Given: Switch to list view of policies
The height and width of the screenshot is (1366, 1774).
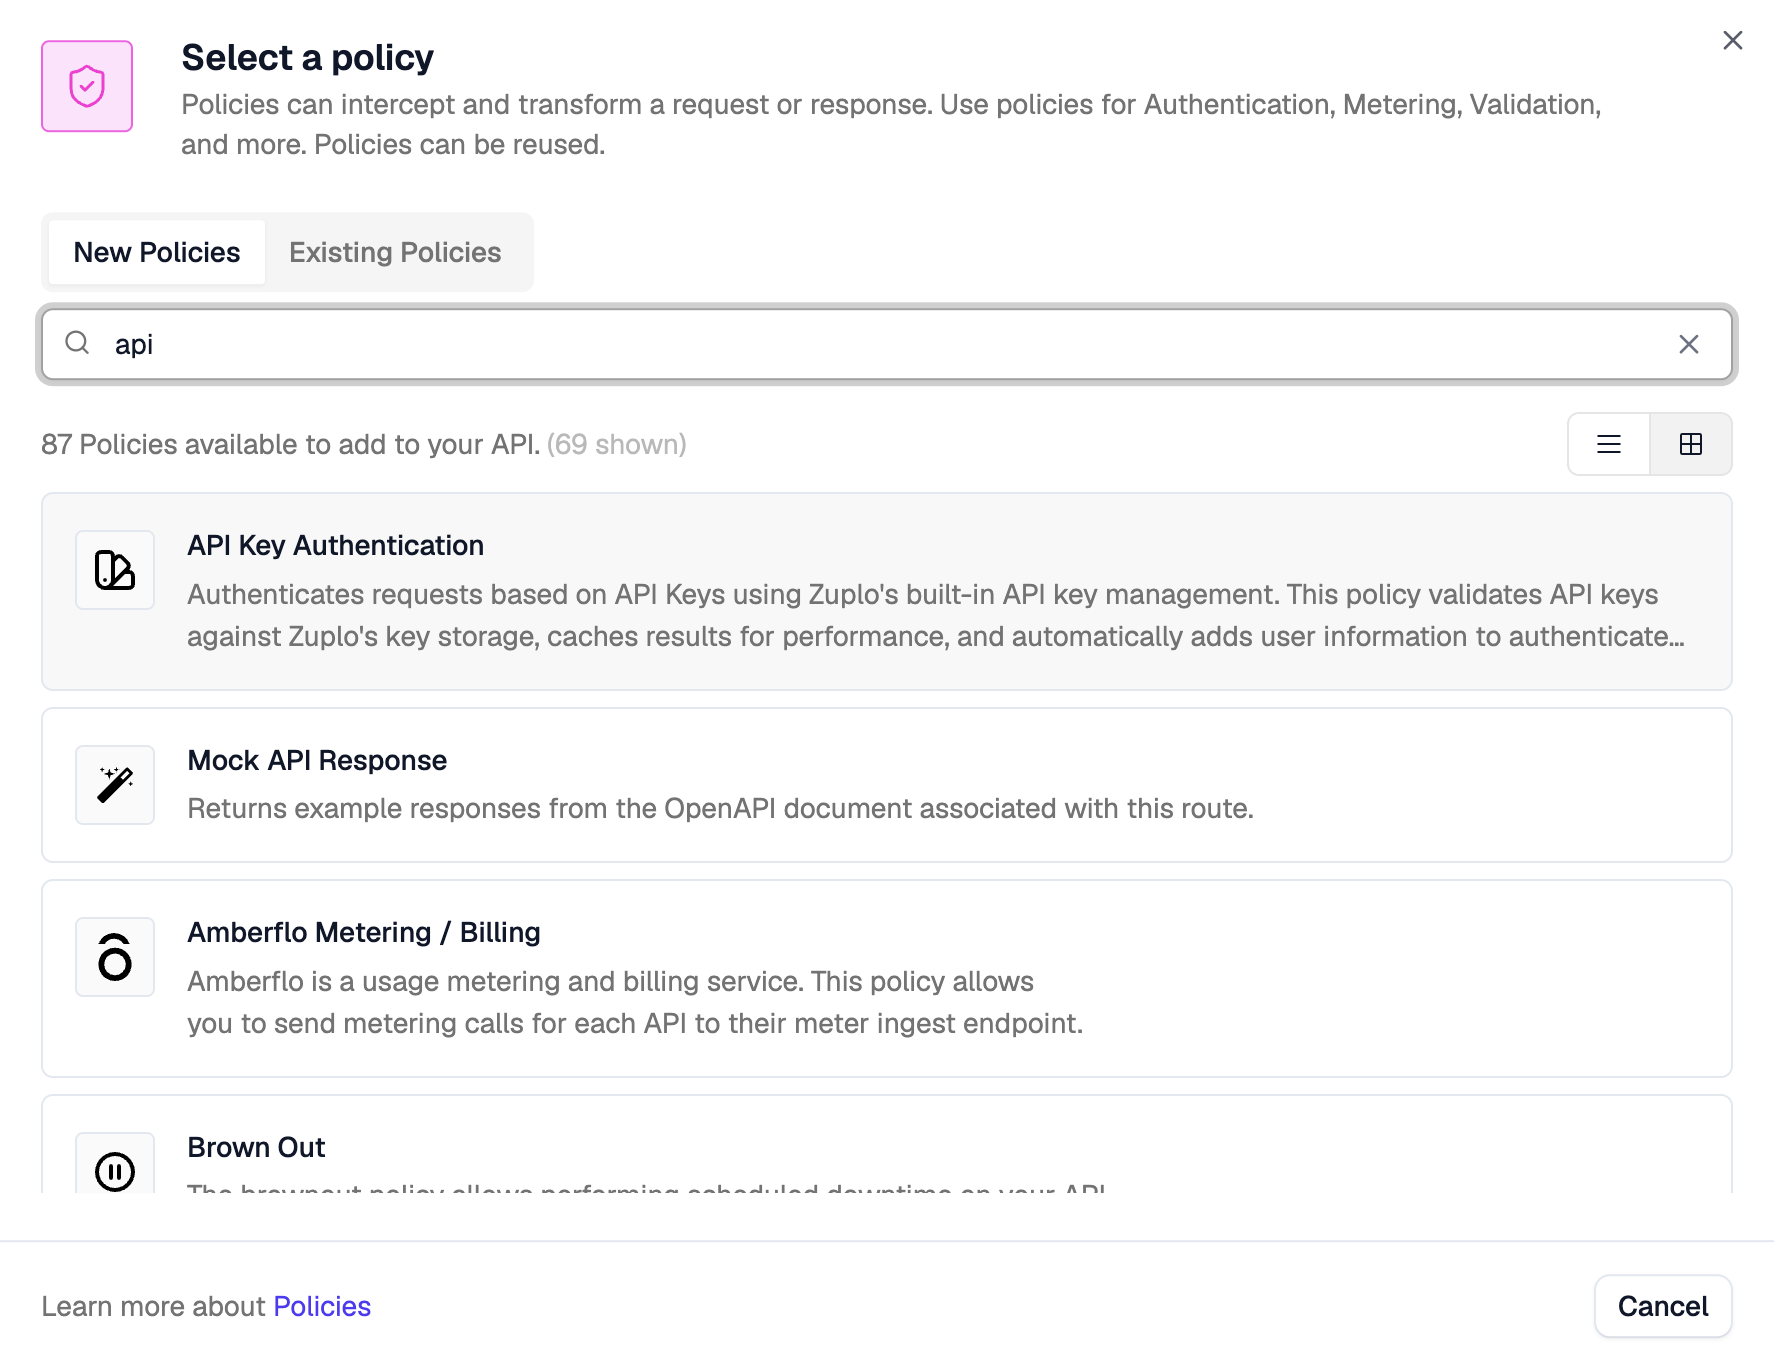Looking at the screenshot, I should [1608, 444].
